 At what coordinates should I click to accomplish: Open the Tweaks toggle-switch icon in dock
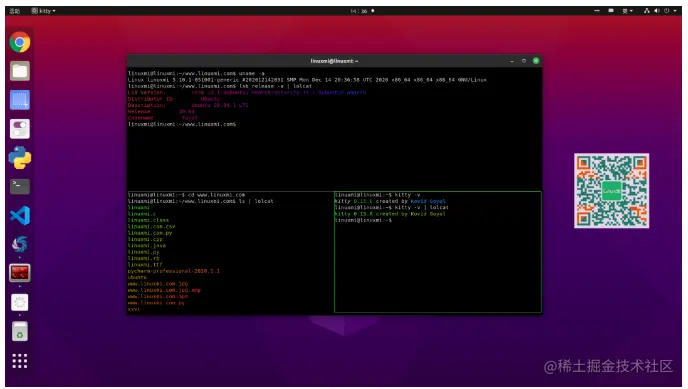[20, 129]
